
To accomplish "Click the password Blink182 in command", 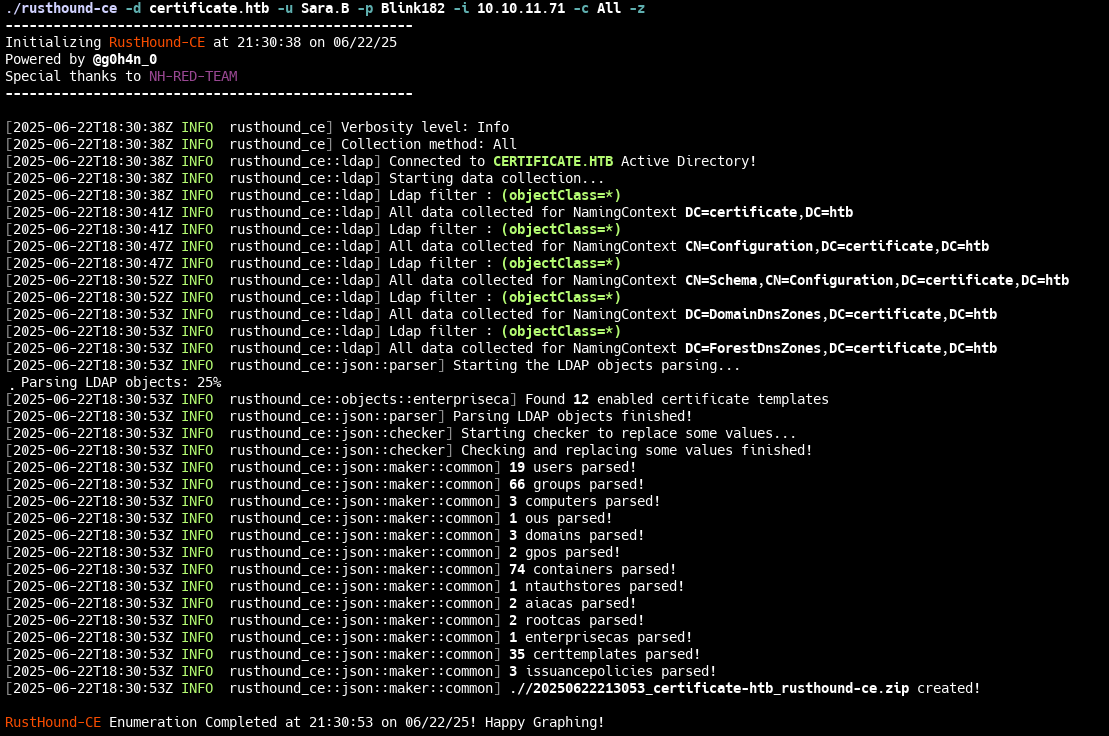I will (408, 9).
